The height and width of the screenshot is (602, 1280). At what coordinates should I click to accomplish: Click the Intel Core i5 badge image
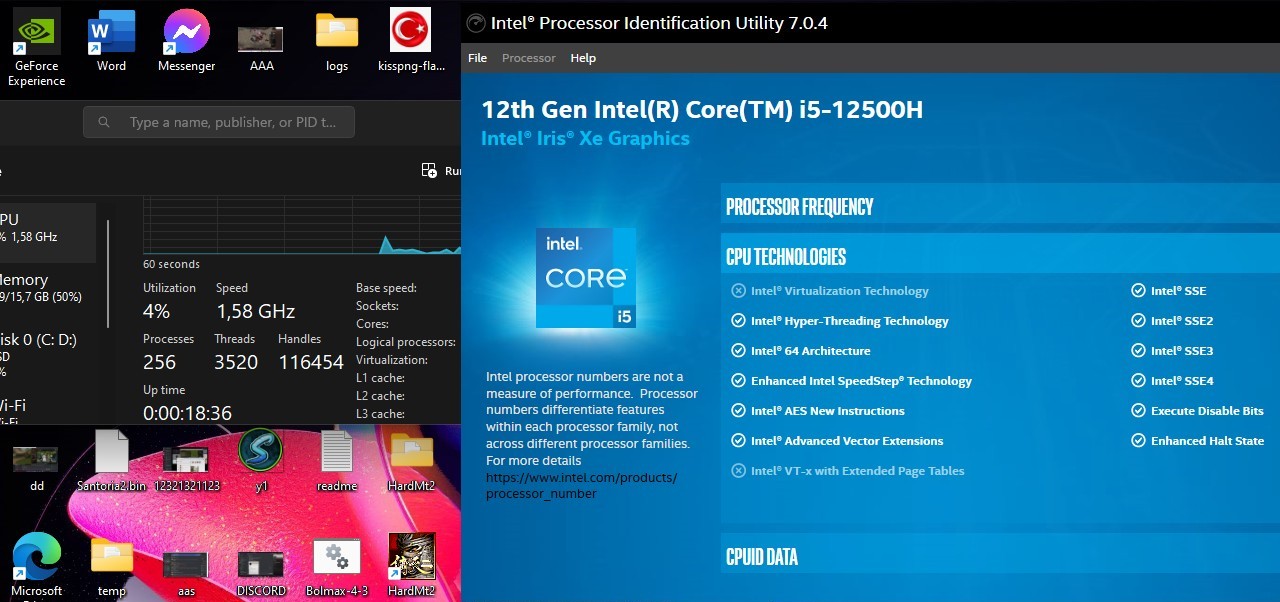[x=586, y=278]
